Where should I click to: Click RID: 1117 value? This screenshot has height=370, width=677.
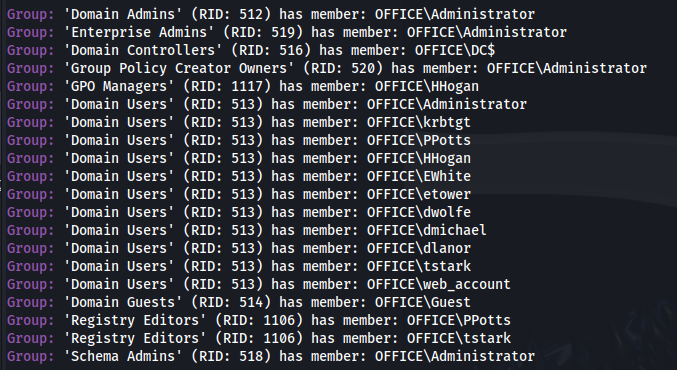[227, 86]
